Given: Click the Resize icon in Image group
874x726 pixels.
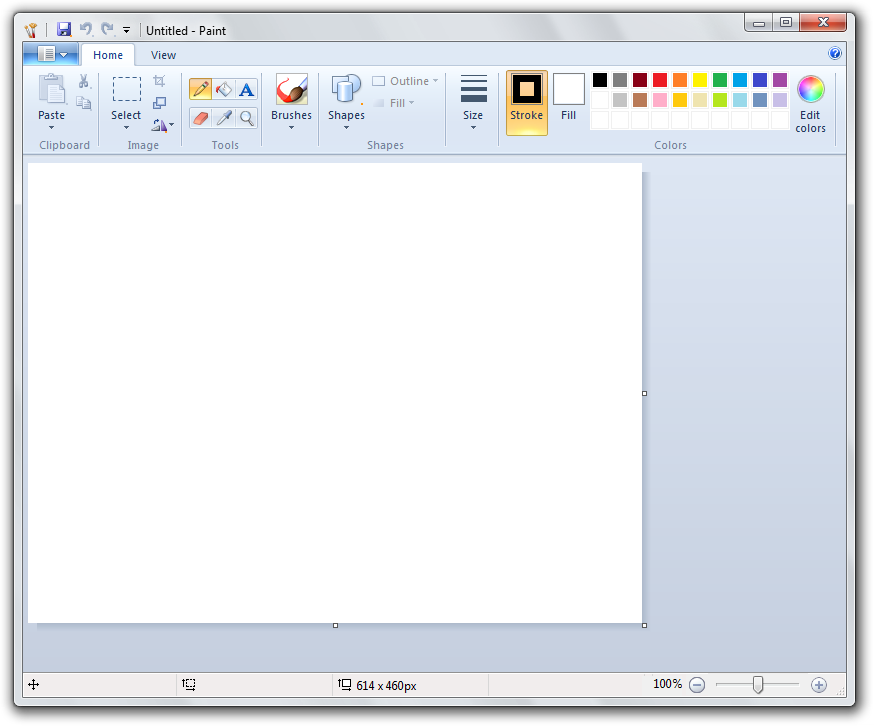Looking at the screenshot, I should coord(159,103).
